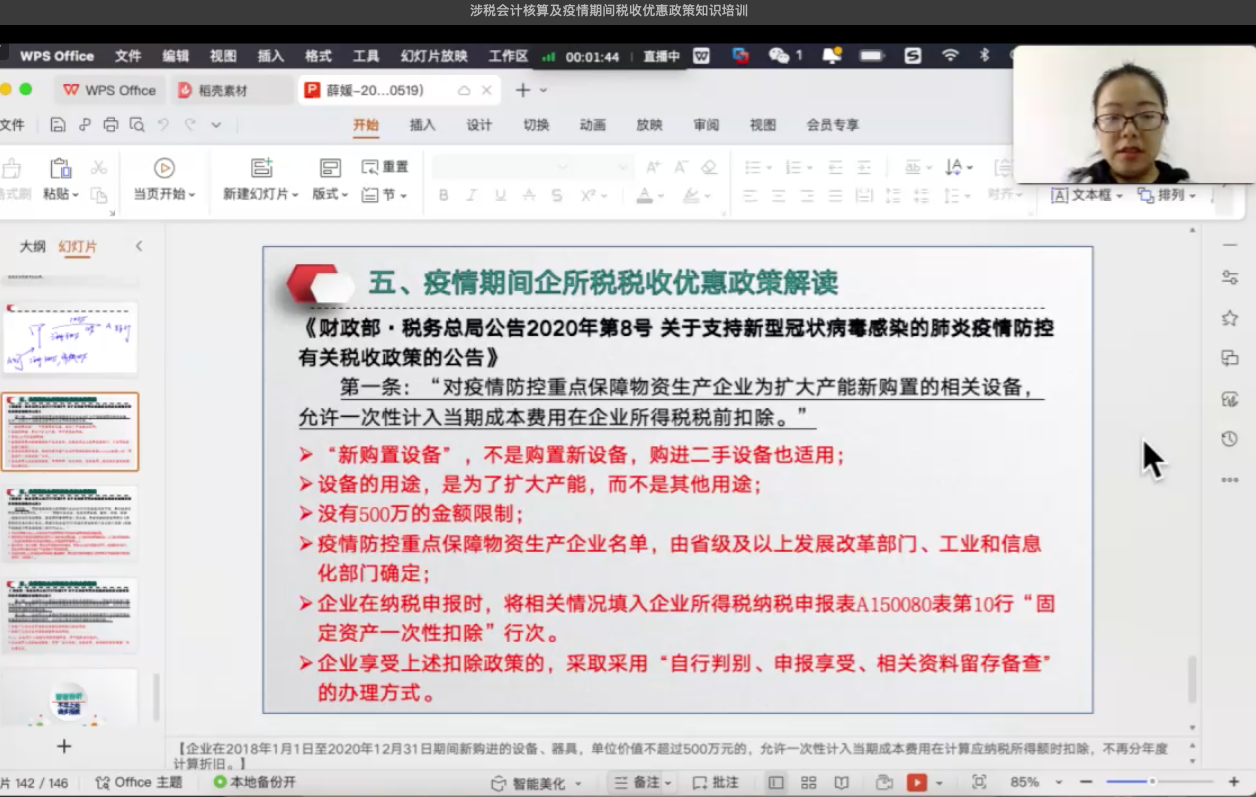The width and height of the screenshot is (1256, 797).
Task: Open the 幻灯片放映 menu in menu bar
Action: (x=434, y=56)
